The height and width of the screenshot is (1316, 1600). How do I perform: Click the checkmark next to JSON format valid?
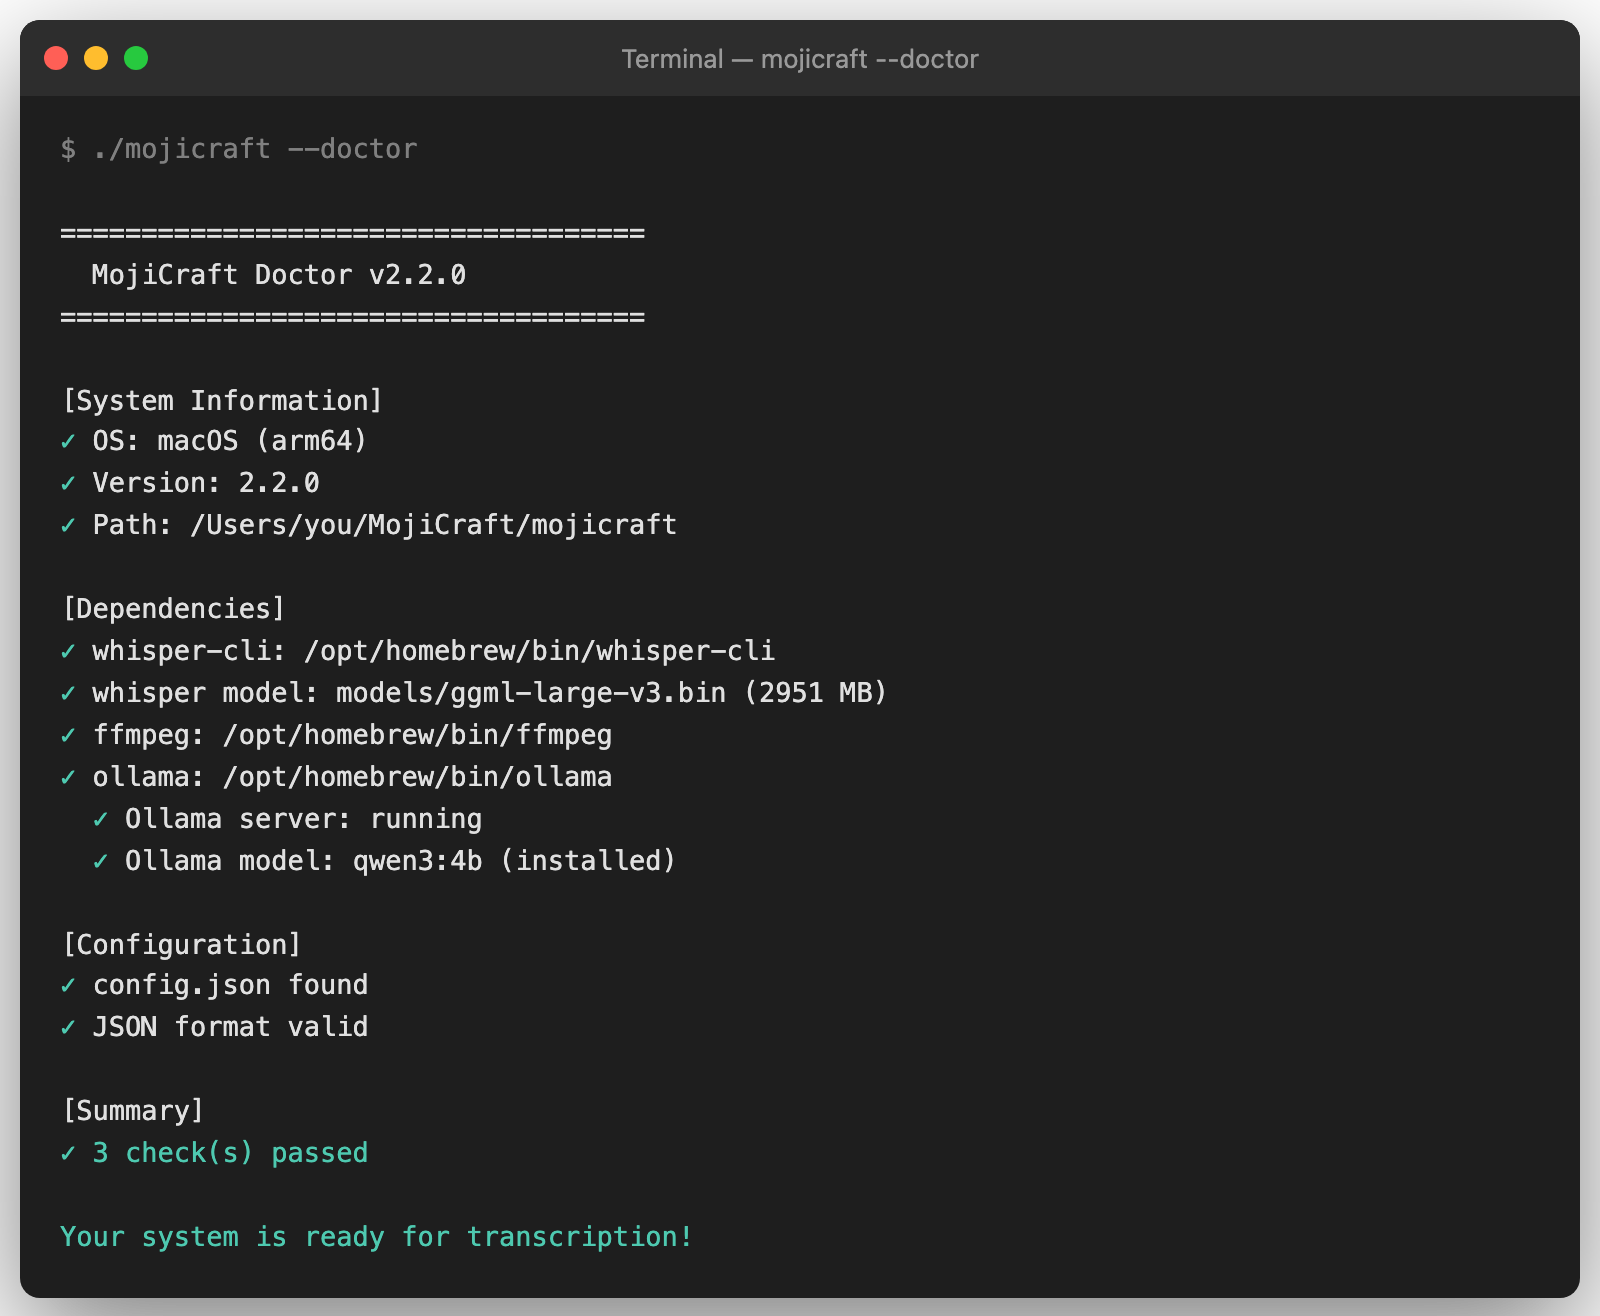pyautogui.click(x=68, y=1027)
